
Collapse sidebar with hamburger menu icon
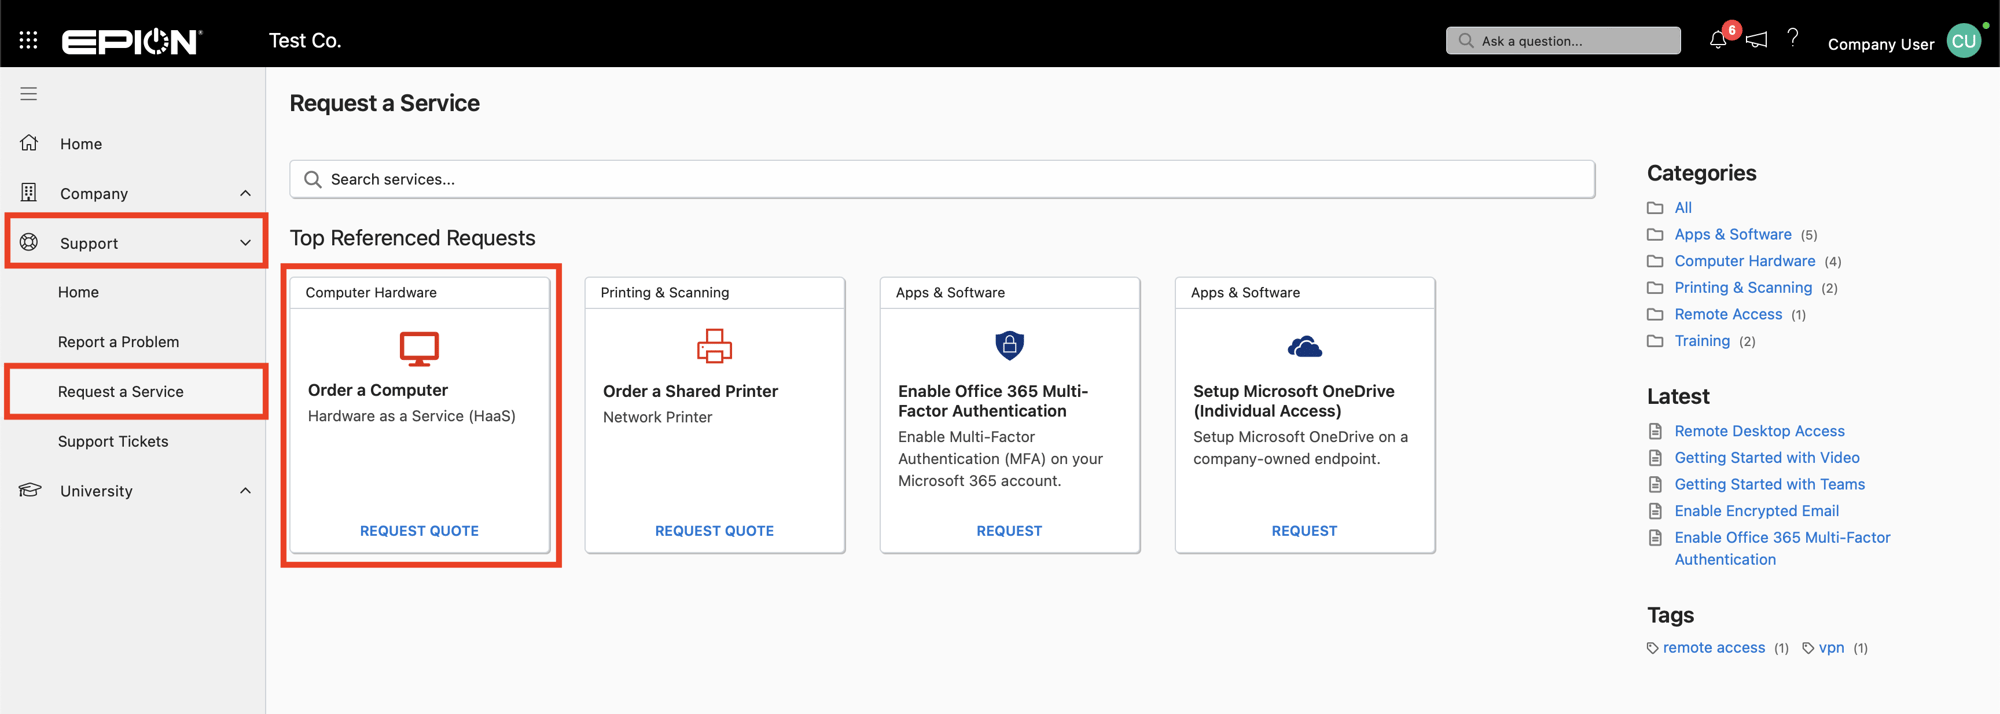(28, 94)
